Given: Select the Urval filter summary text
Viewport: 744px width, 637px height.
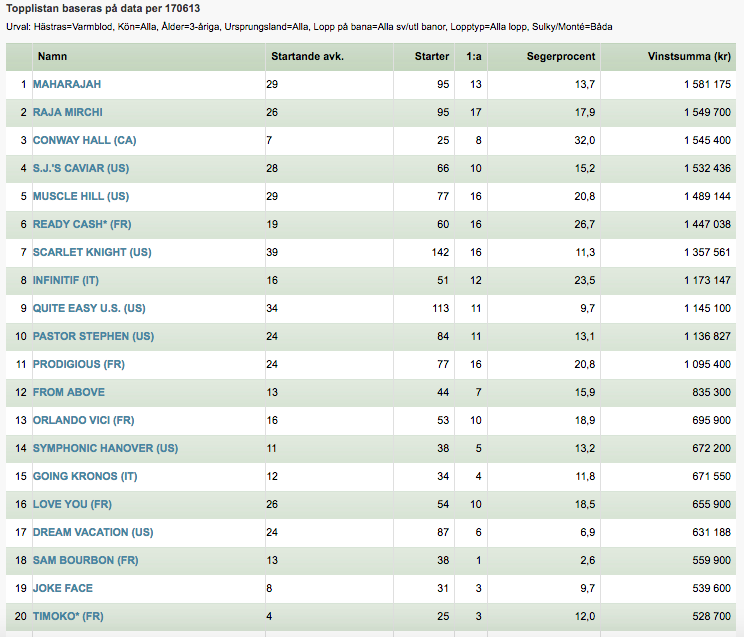Looking at the screenshot, I should click(x=309, y=27).
